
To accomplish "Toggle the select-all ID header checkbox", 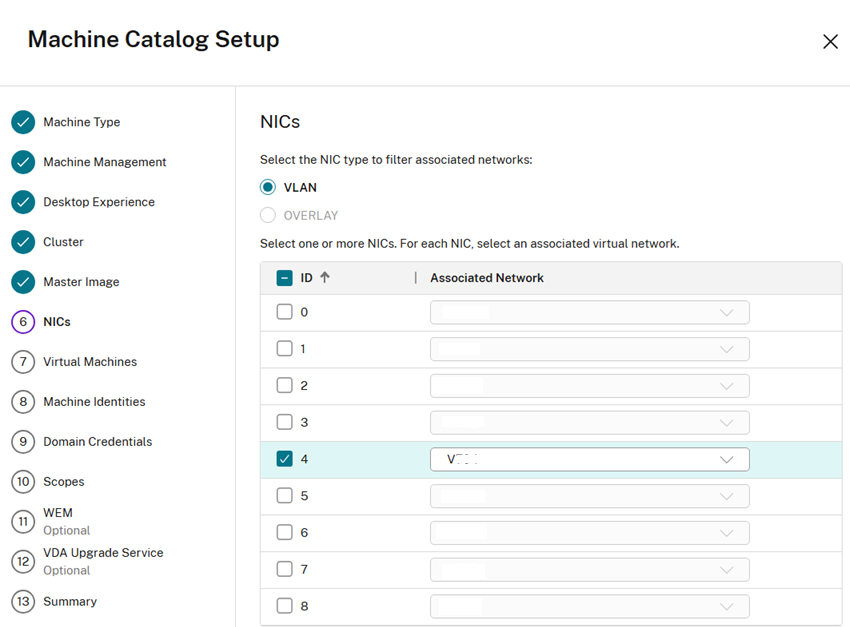I will (284, 278).
